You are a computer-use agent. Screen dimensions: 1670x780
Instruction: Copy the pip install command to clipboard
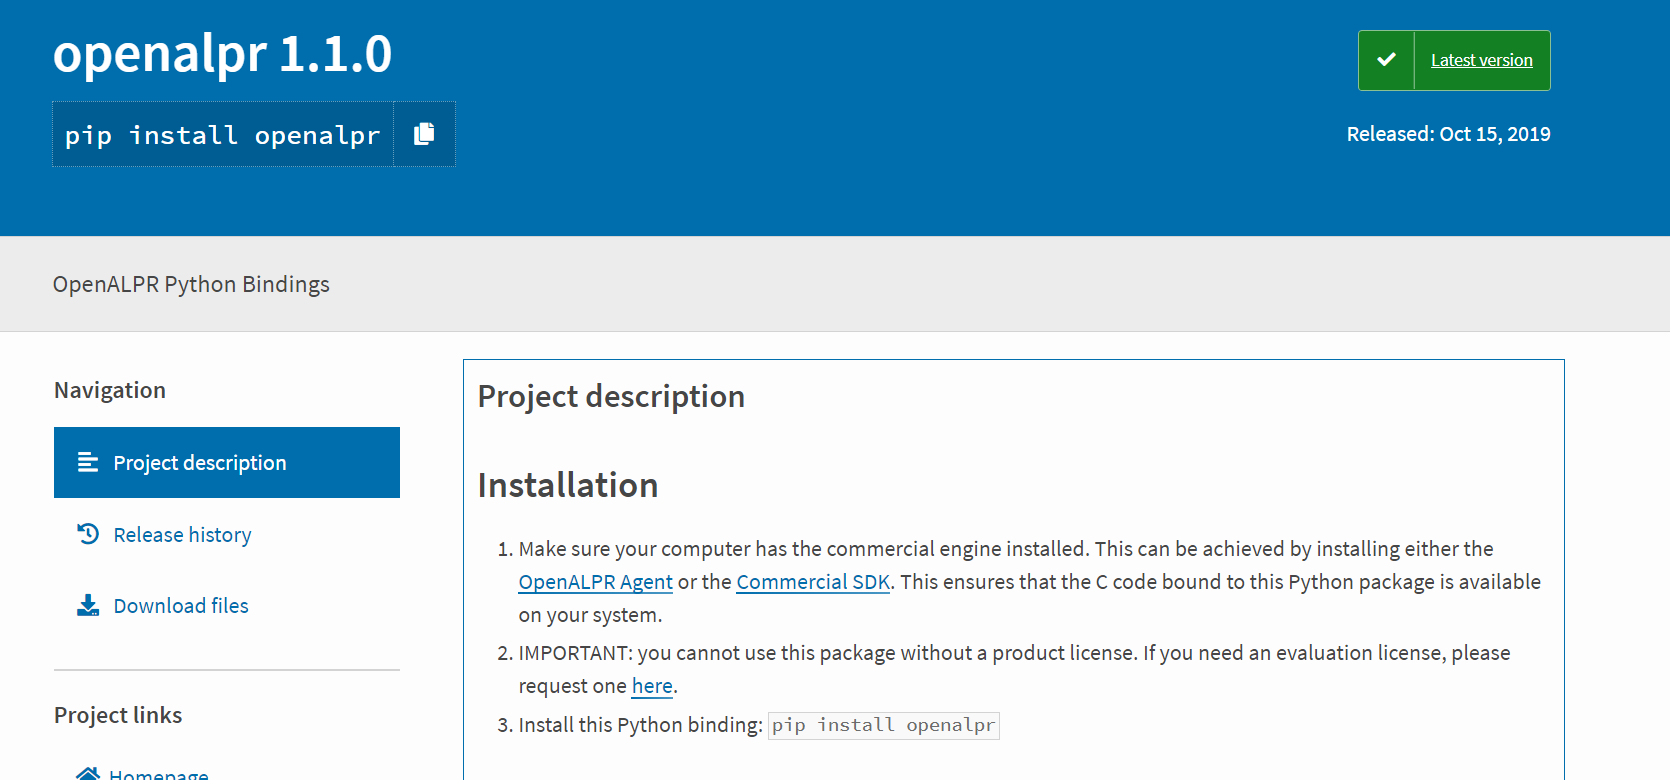pos(424,134)
